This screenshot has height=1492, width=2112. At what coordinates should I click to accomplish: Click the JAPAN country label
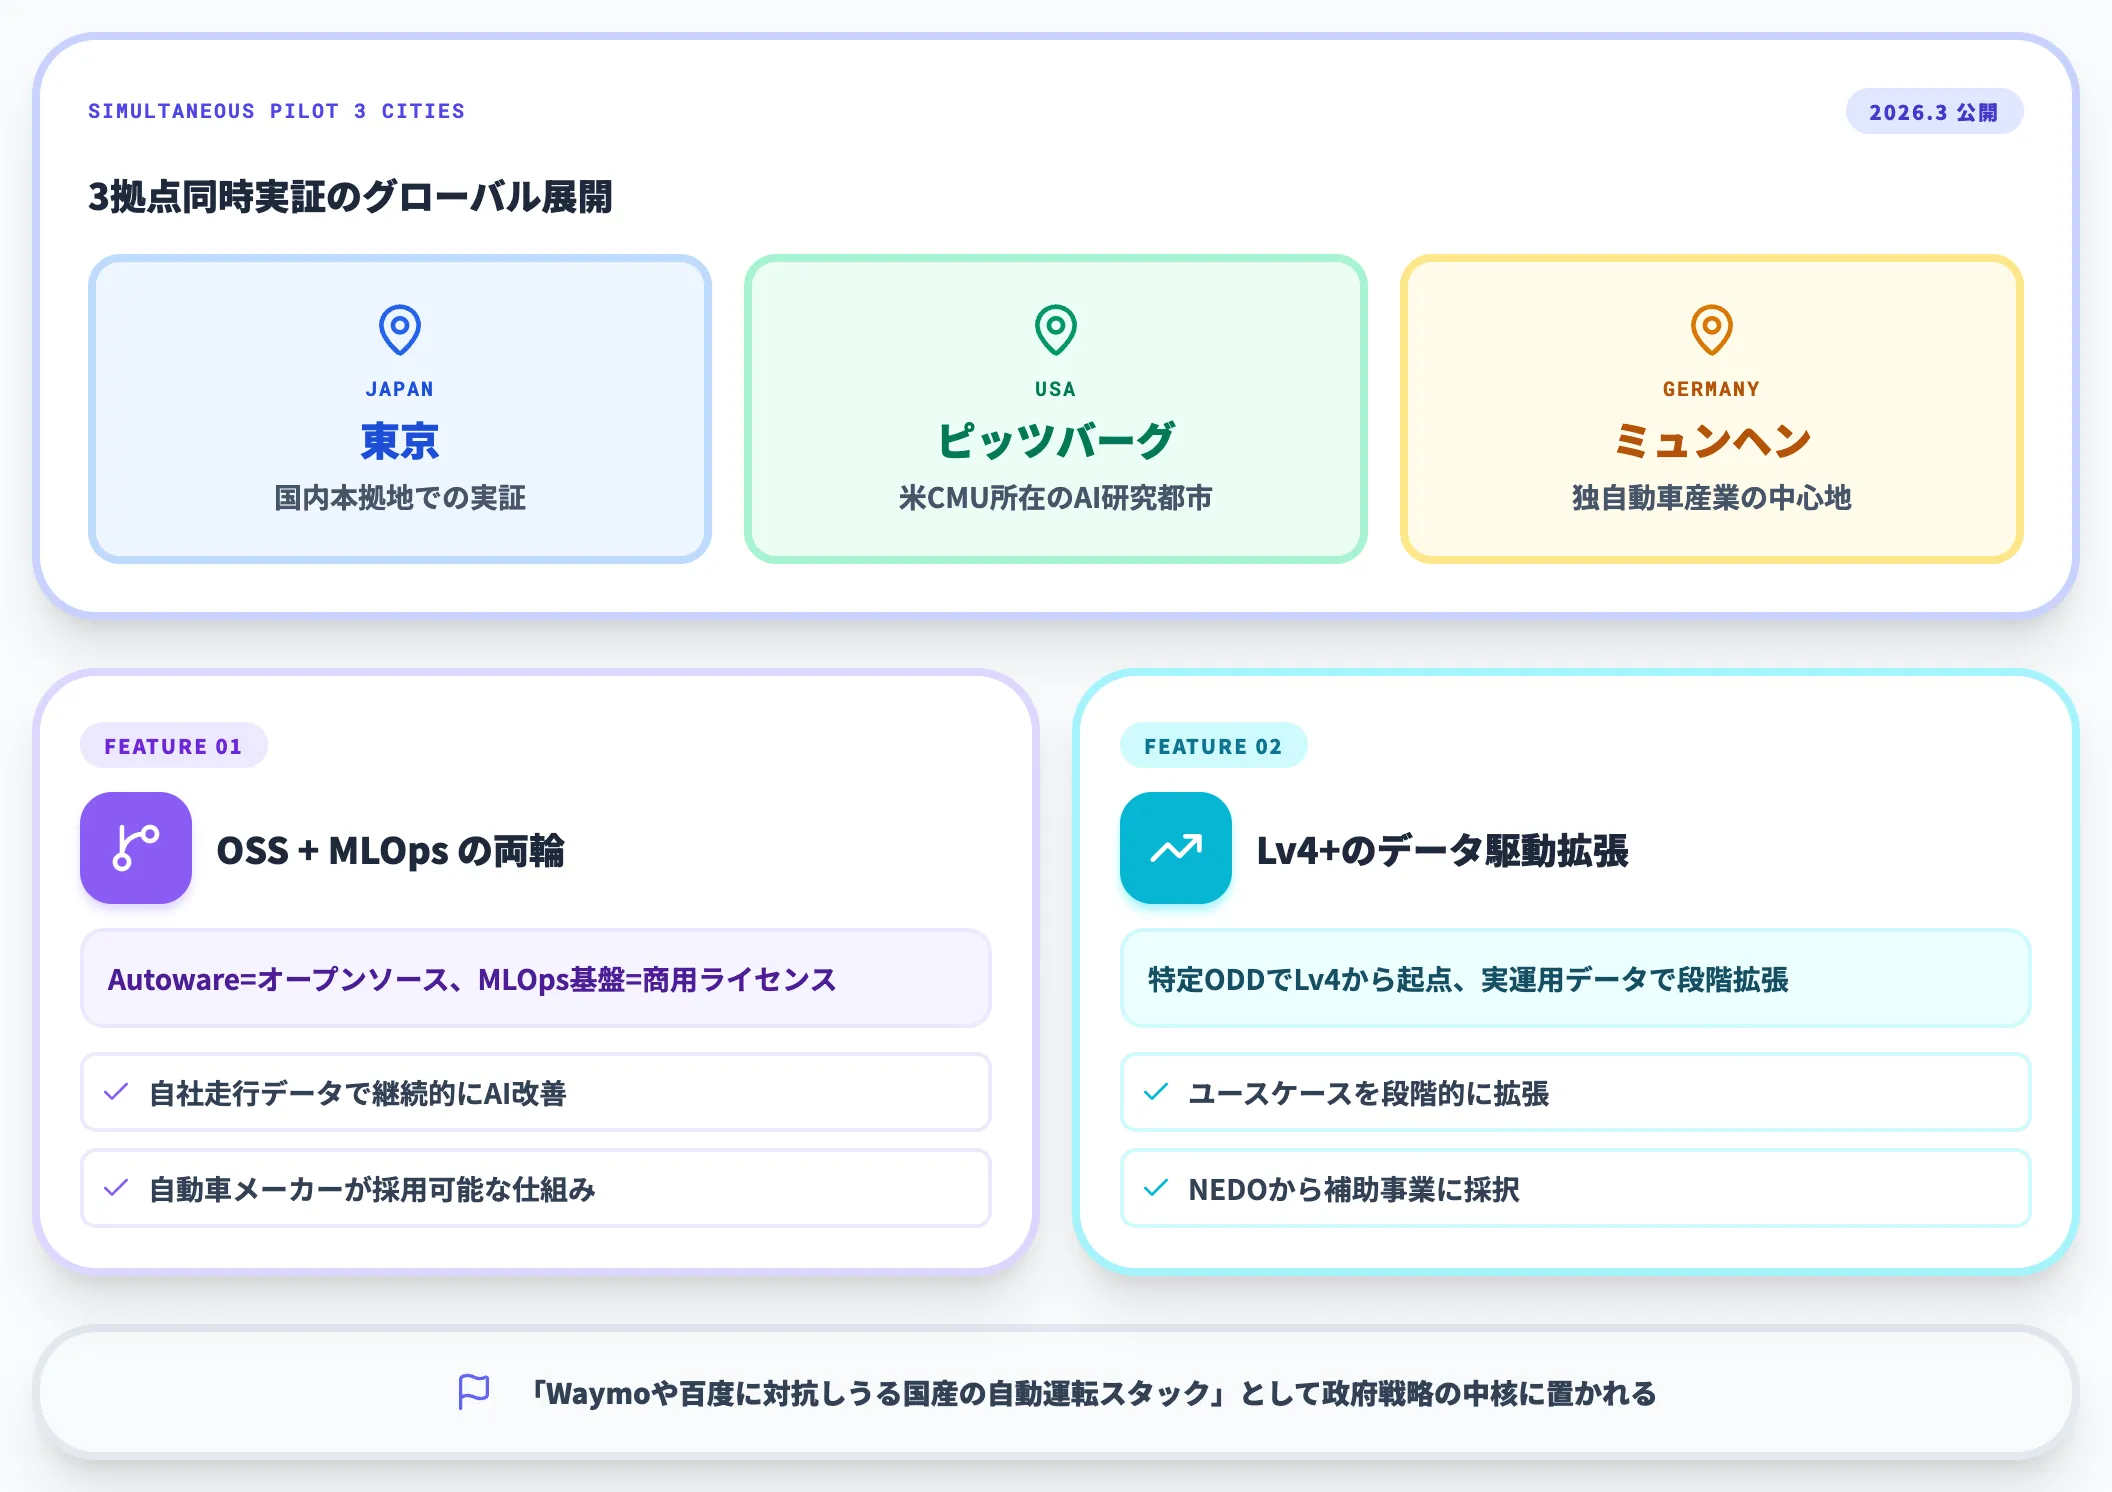point(400,389)
